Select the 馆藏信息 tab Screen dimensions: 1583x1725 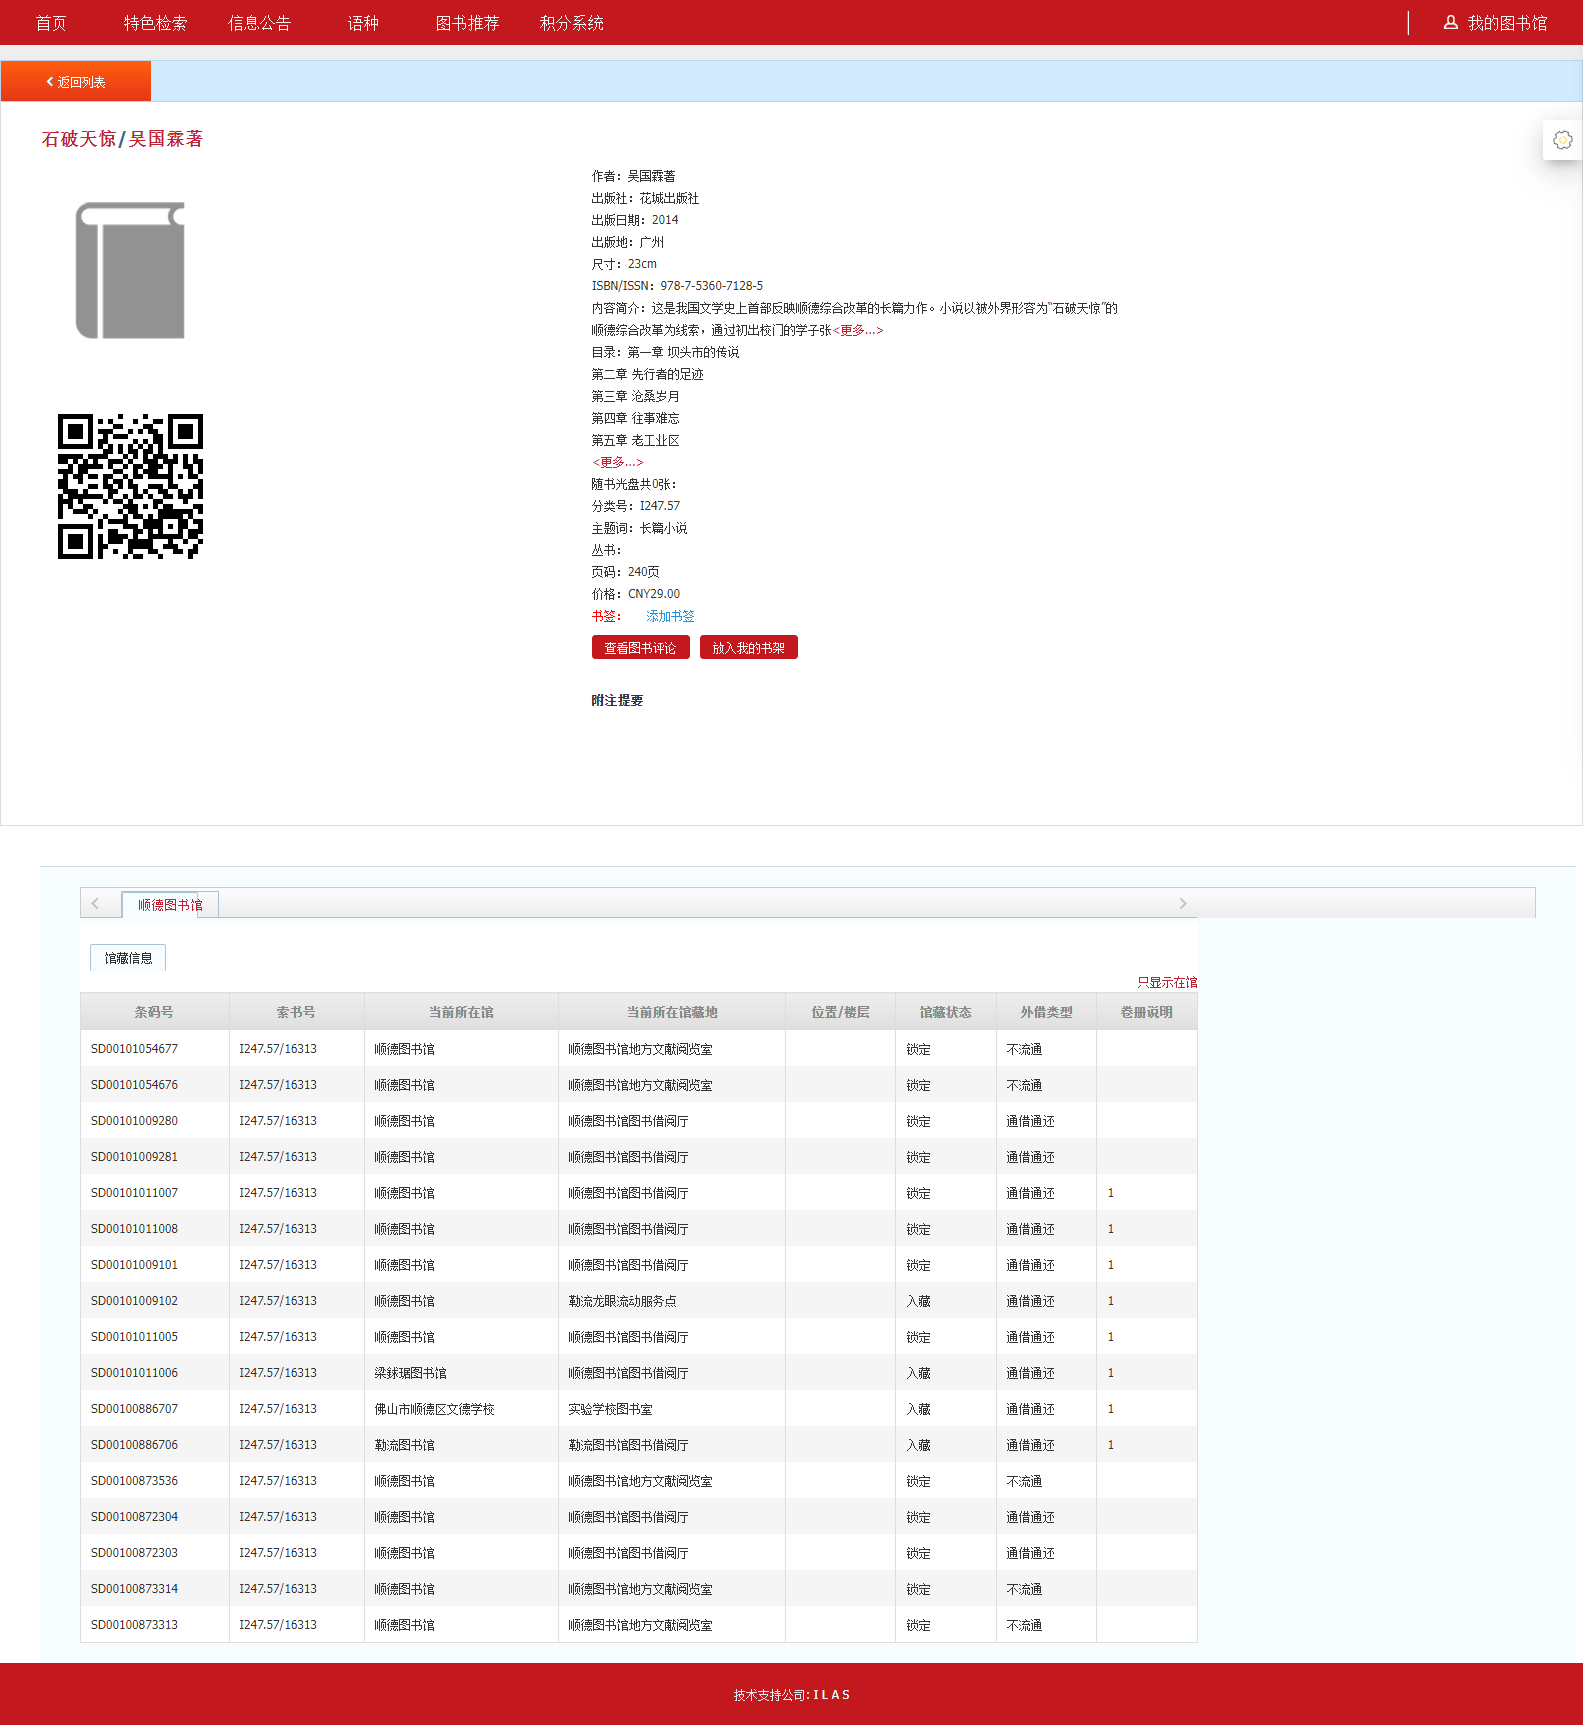(x=128, y=958)
